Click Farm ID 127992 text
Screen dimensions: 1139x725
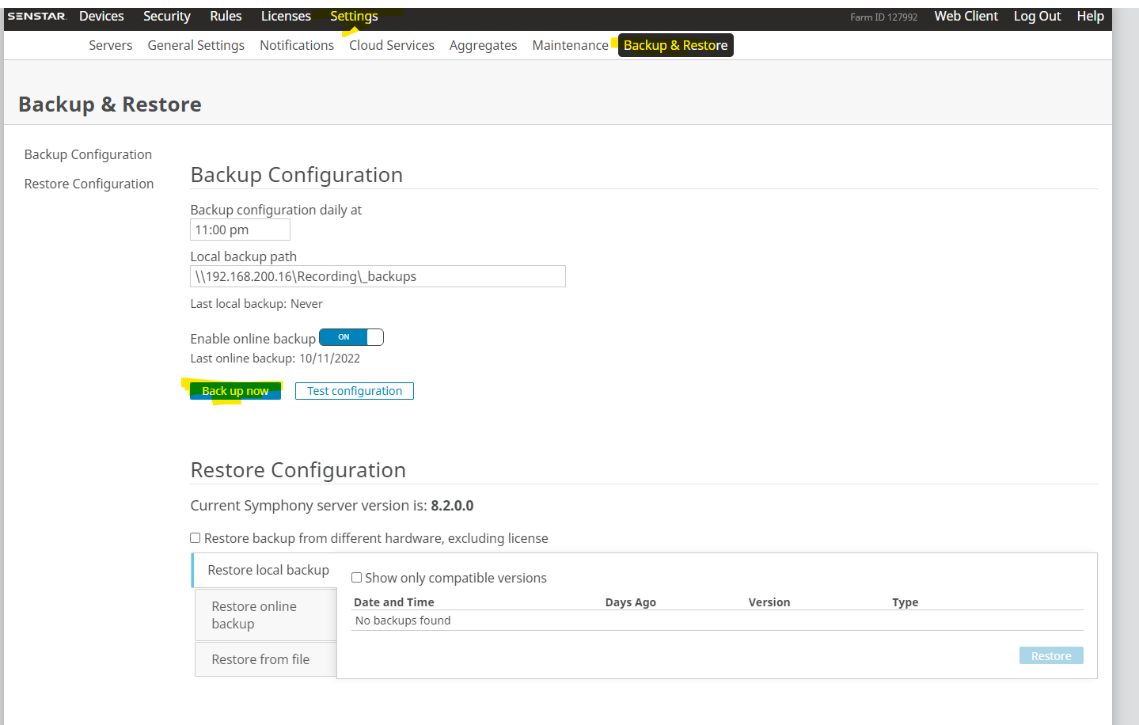[884, 17]
